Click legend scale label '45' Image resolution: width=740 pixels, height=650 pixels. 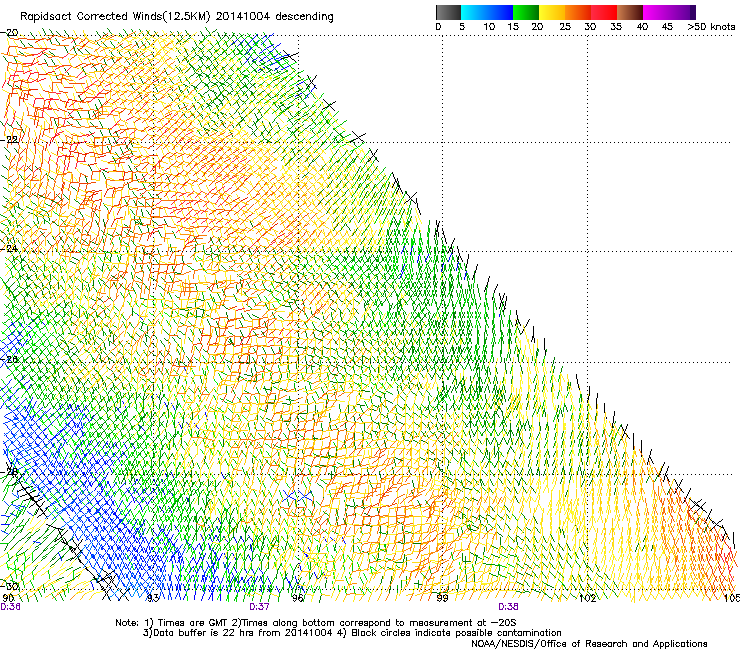click(667, 27)
